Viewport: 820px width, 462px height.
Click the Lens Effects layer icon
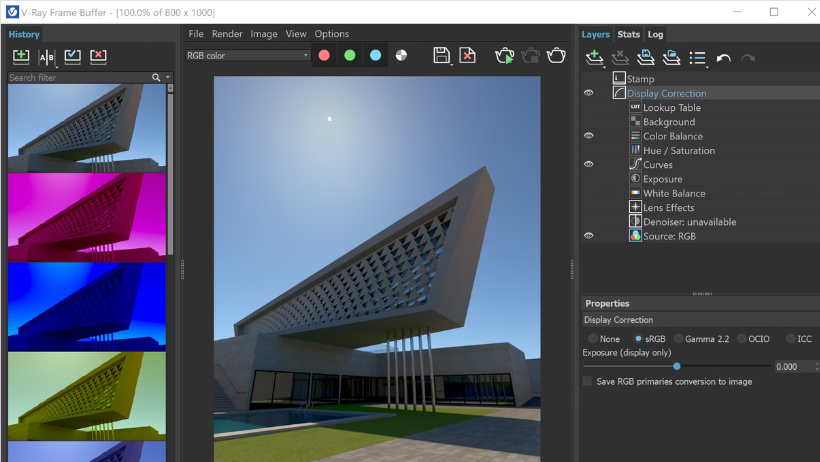(x=635, y=207)
